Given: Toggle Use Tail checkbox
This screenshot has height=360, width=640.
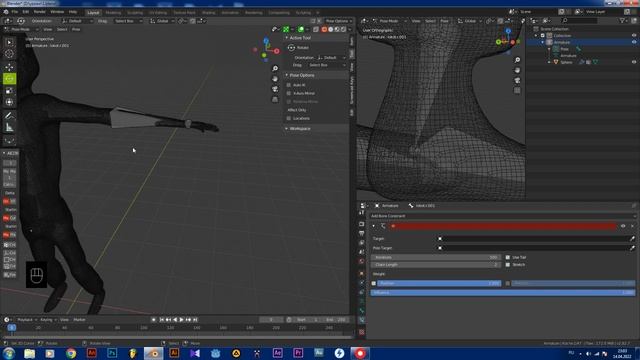Looking at the screenshot, I should click(508, 258).
